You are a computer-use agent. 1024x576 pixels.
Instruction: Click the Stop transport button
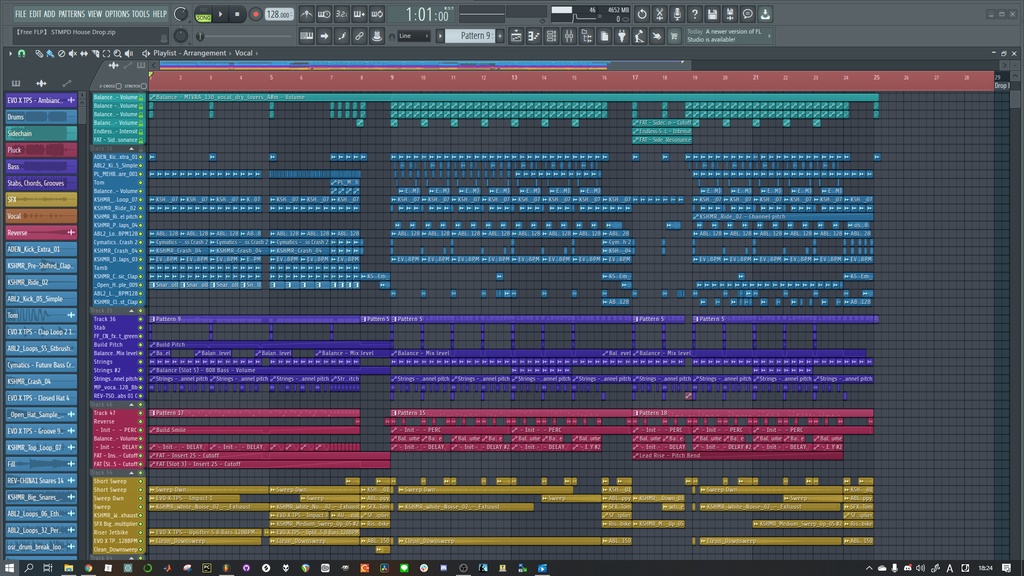237,14
